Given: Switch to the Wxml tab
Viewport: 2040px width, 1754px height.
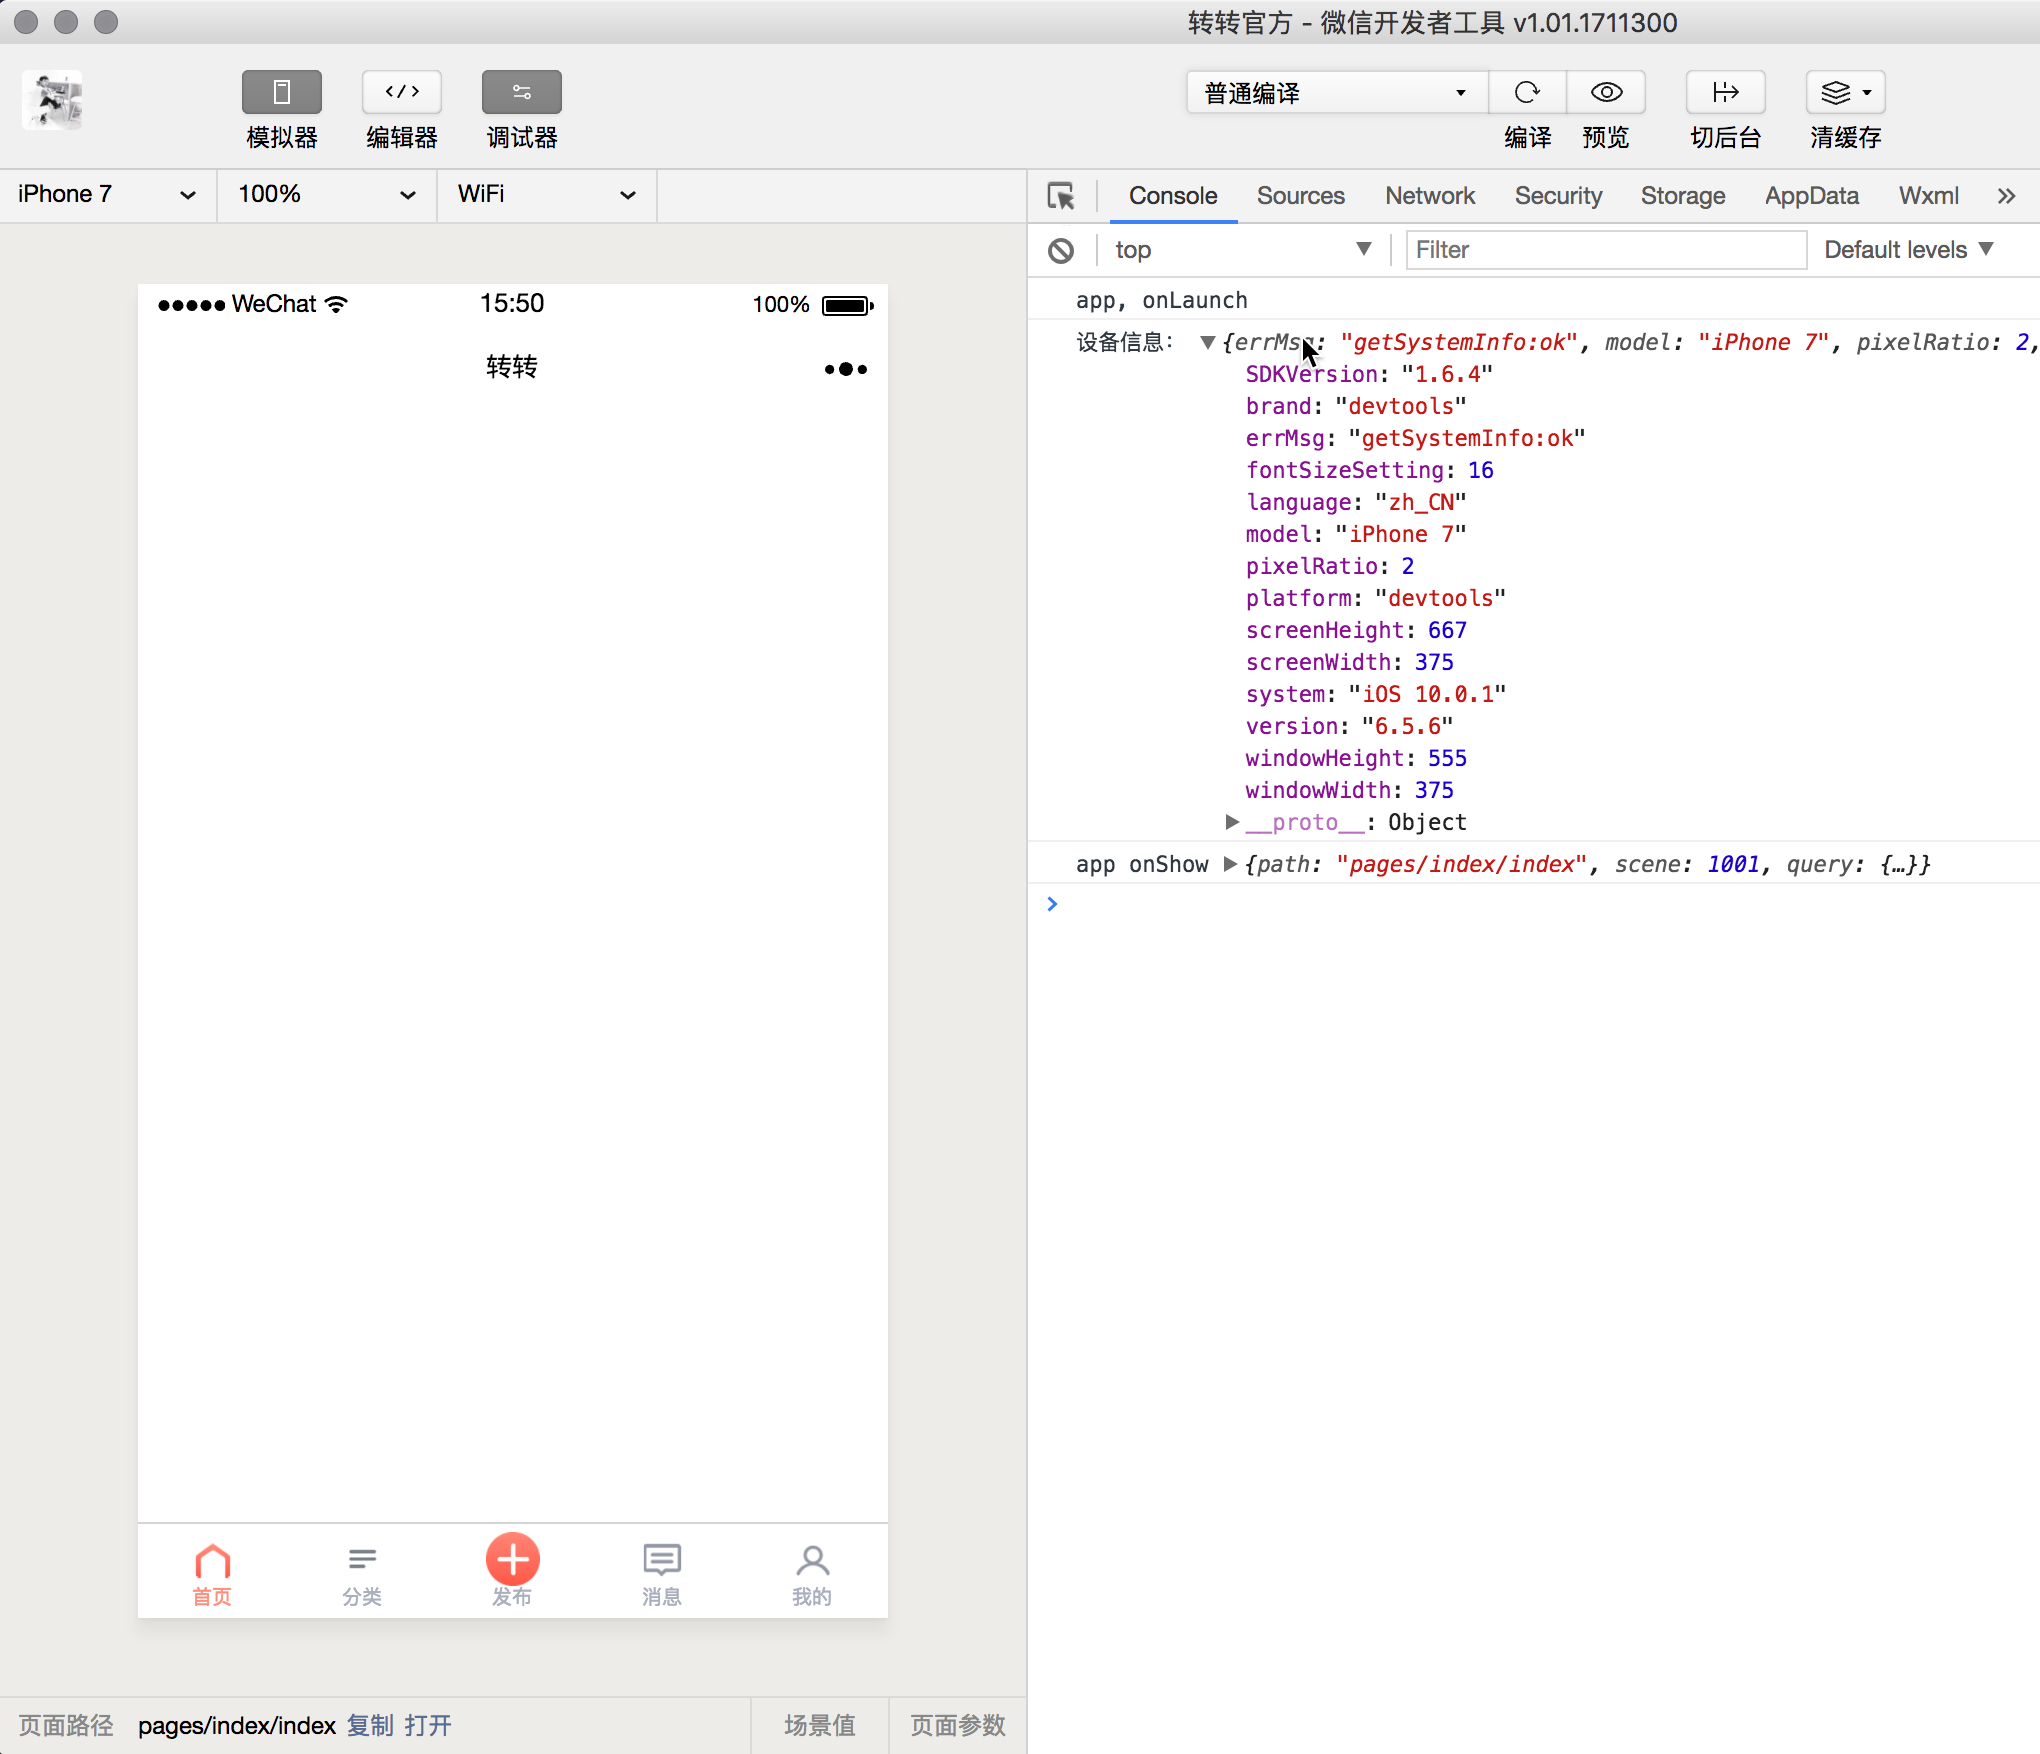Looking at the screenshot, I should click(x=1929, y=196).
